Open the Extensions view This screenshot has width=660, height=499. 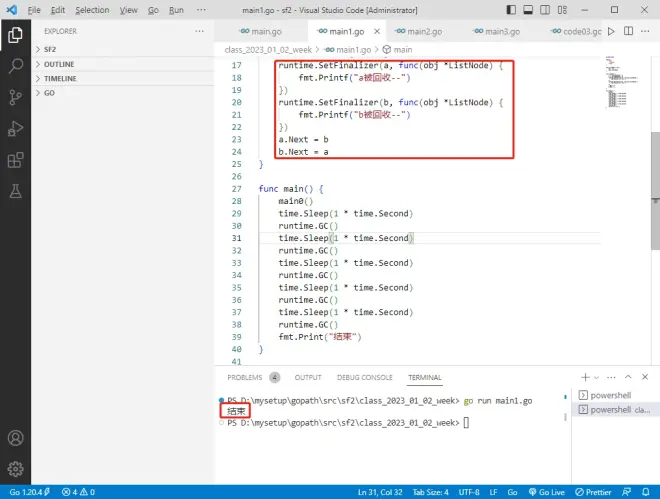pyautogui.click(x=15, y=160)
